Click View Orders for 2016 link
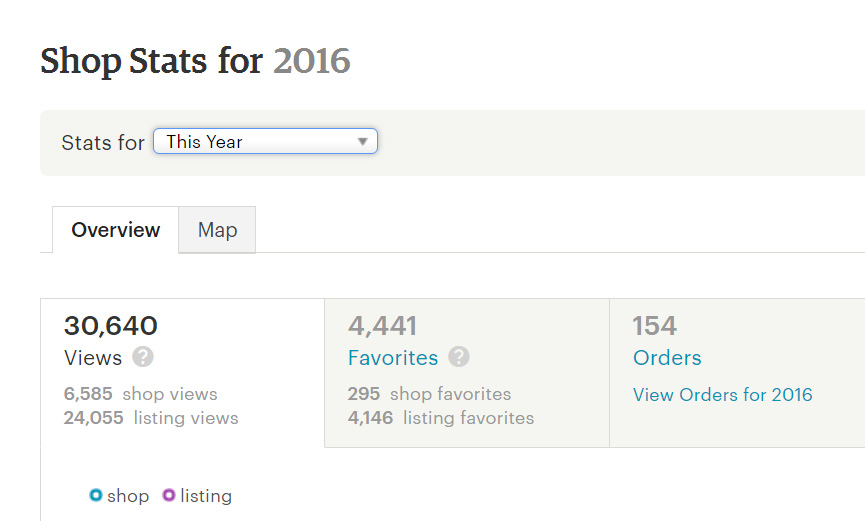The width and height of the screenshot is (865, 521). [722, 395]
